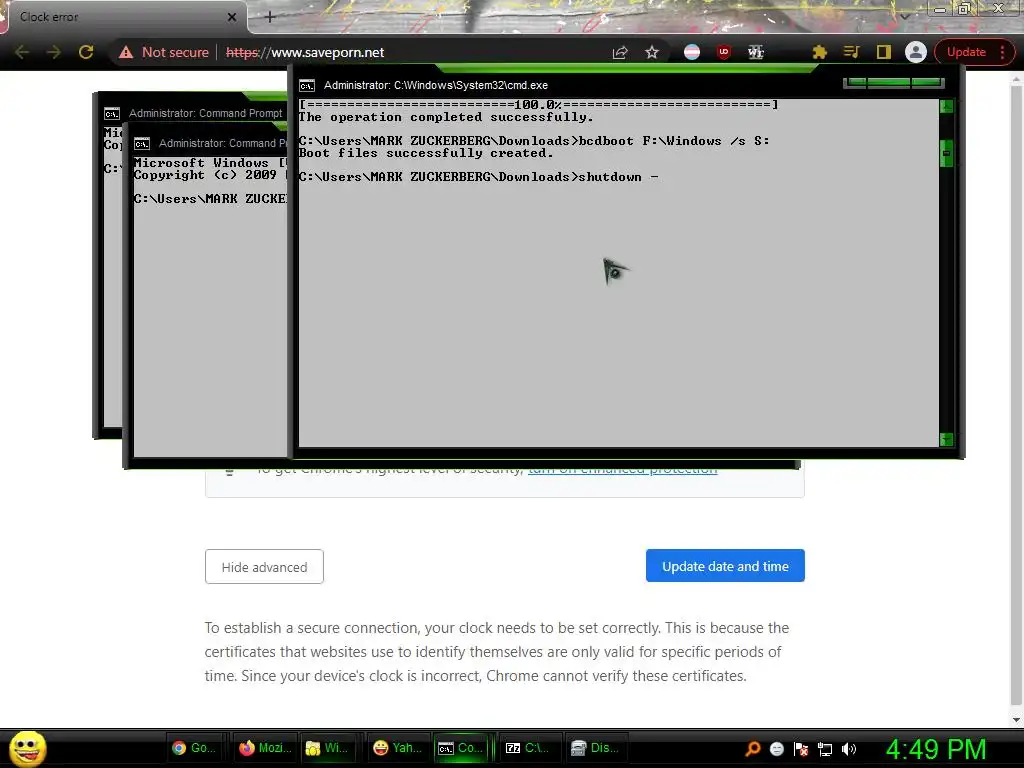The image size is (1024, 768).
Task: Select the Clock error tab
Action: pyautogui.click(x=124, y=17)
